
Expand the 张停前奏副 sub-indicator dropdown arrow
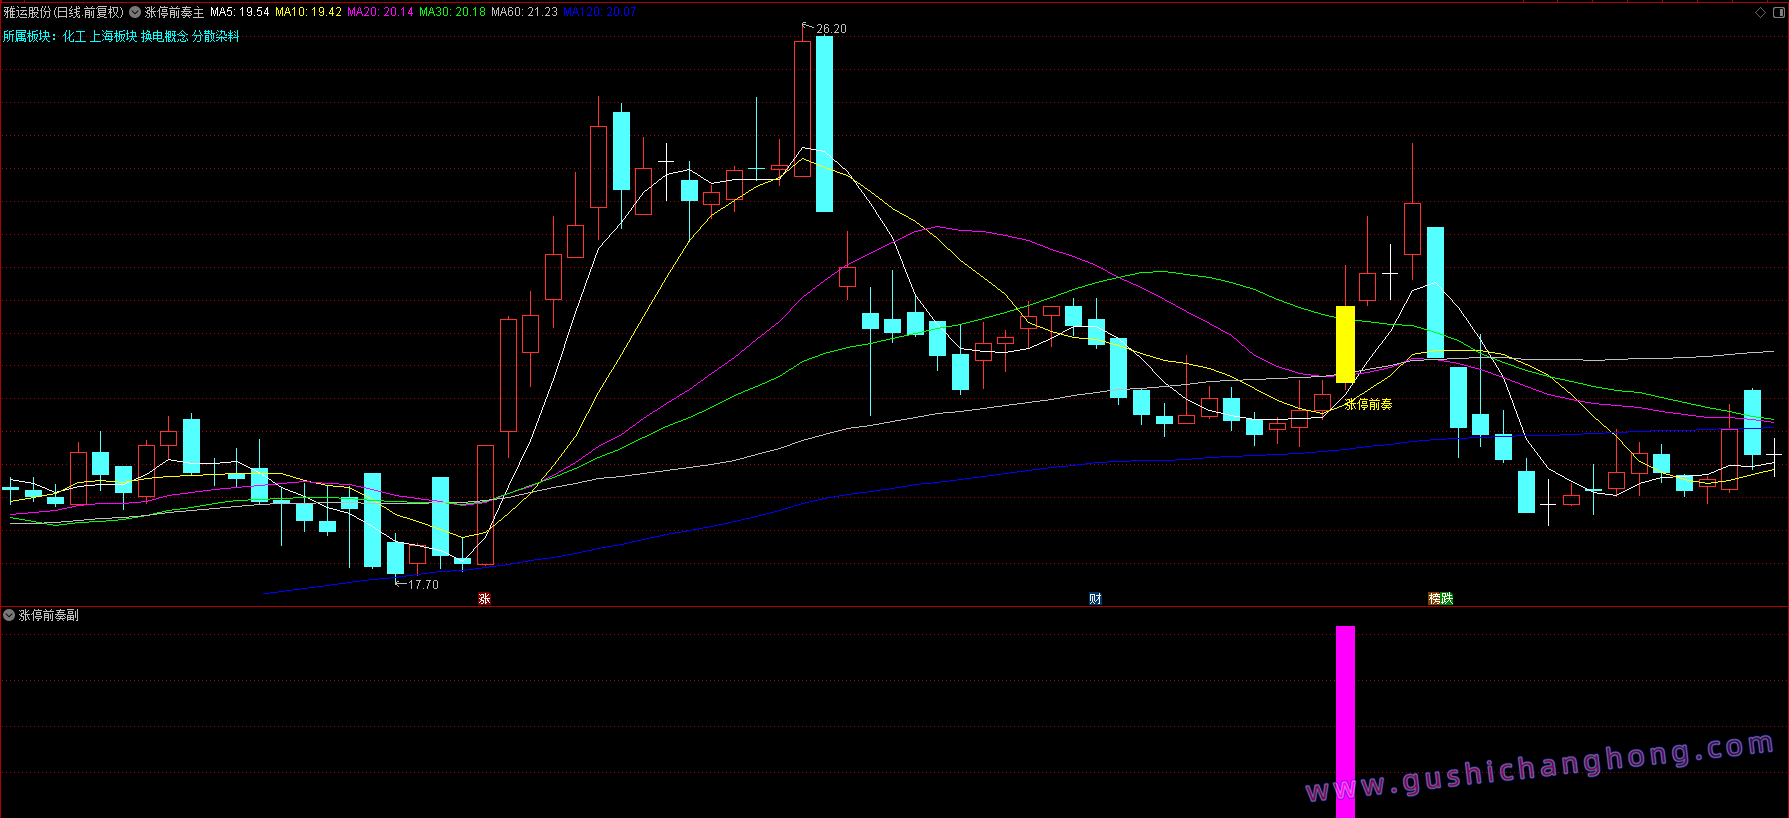click(x=9, y=615)
